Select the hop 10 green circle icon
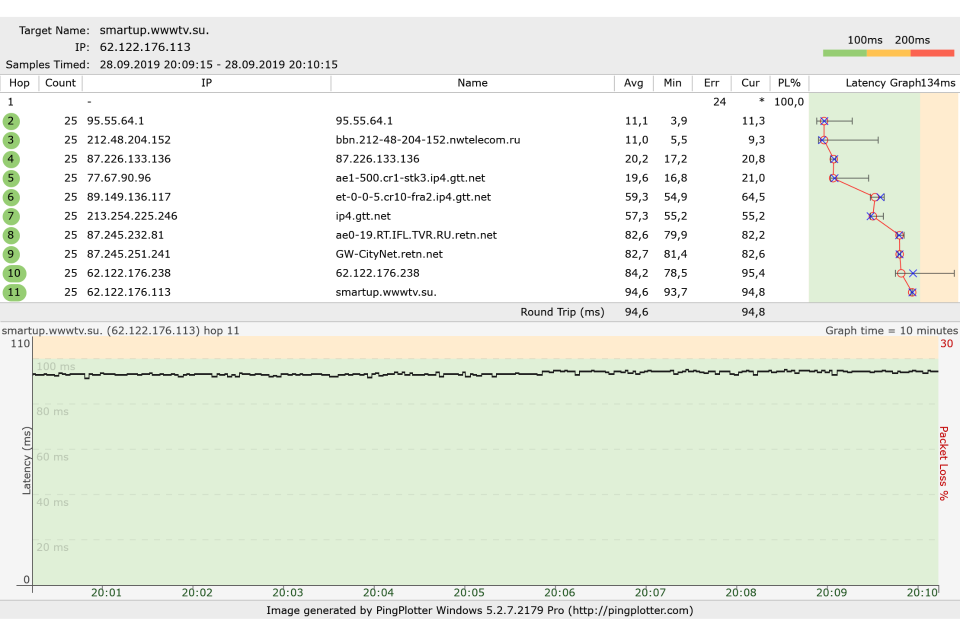The width and height of the screenshot is (960, 640). (x=13, y=273)
